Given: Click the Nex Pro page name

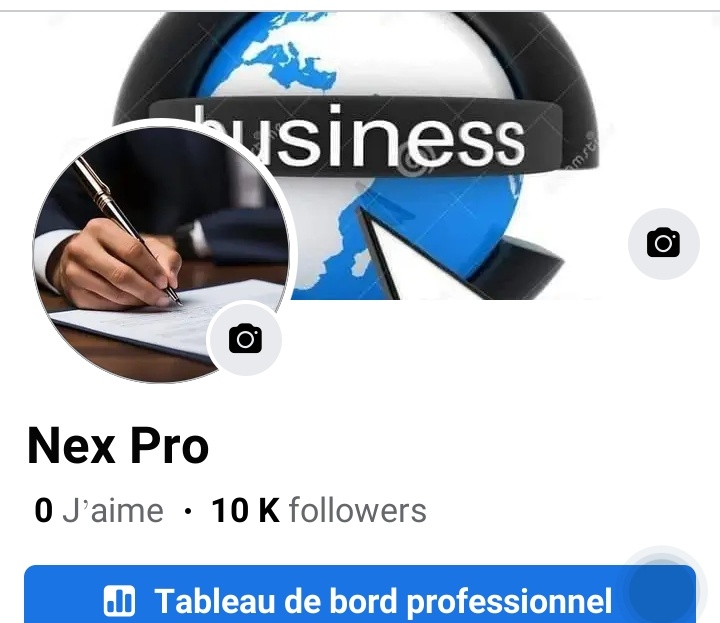Looking at the screenshot, I should point(118,446).
